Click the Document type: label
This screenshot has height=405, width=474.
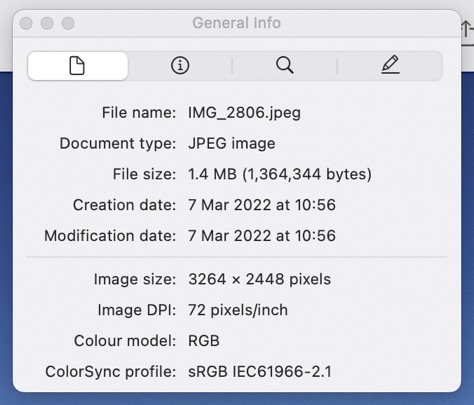coord(118,144)
